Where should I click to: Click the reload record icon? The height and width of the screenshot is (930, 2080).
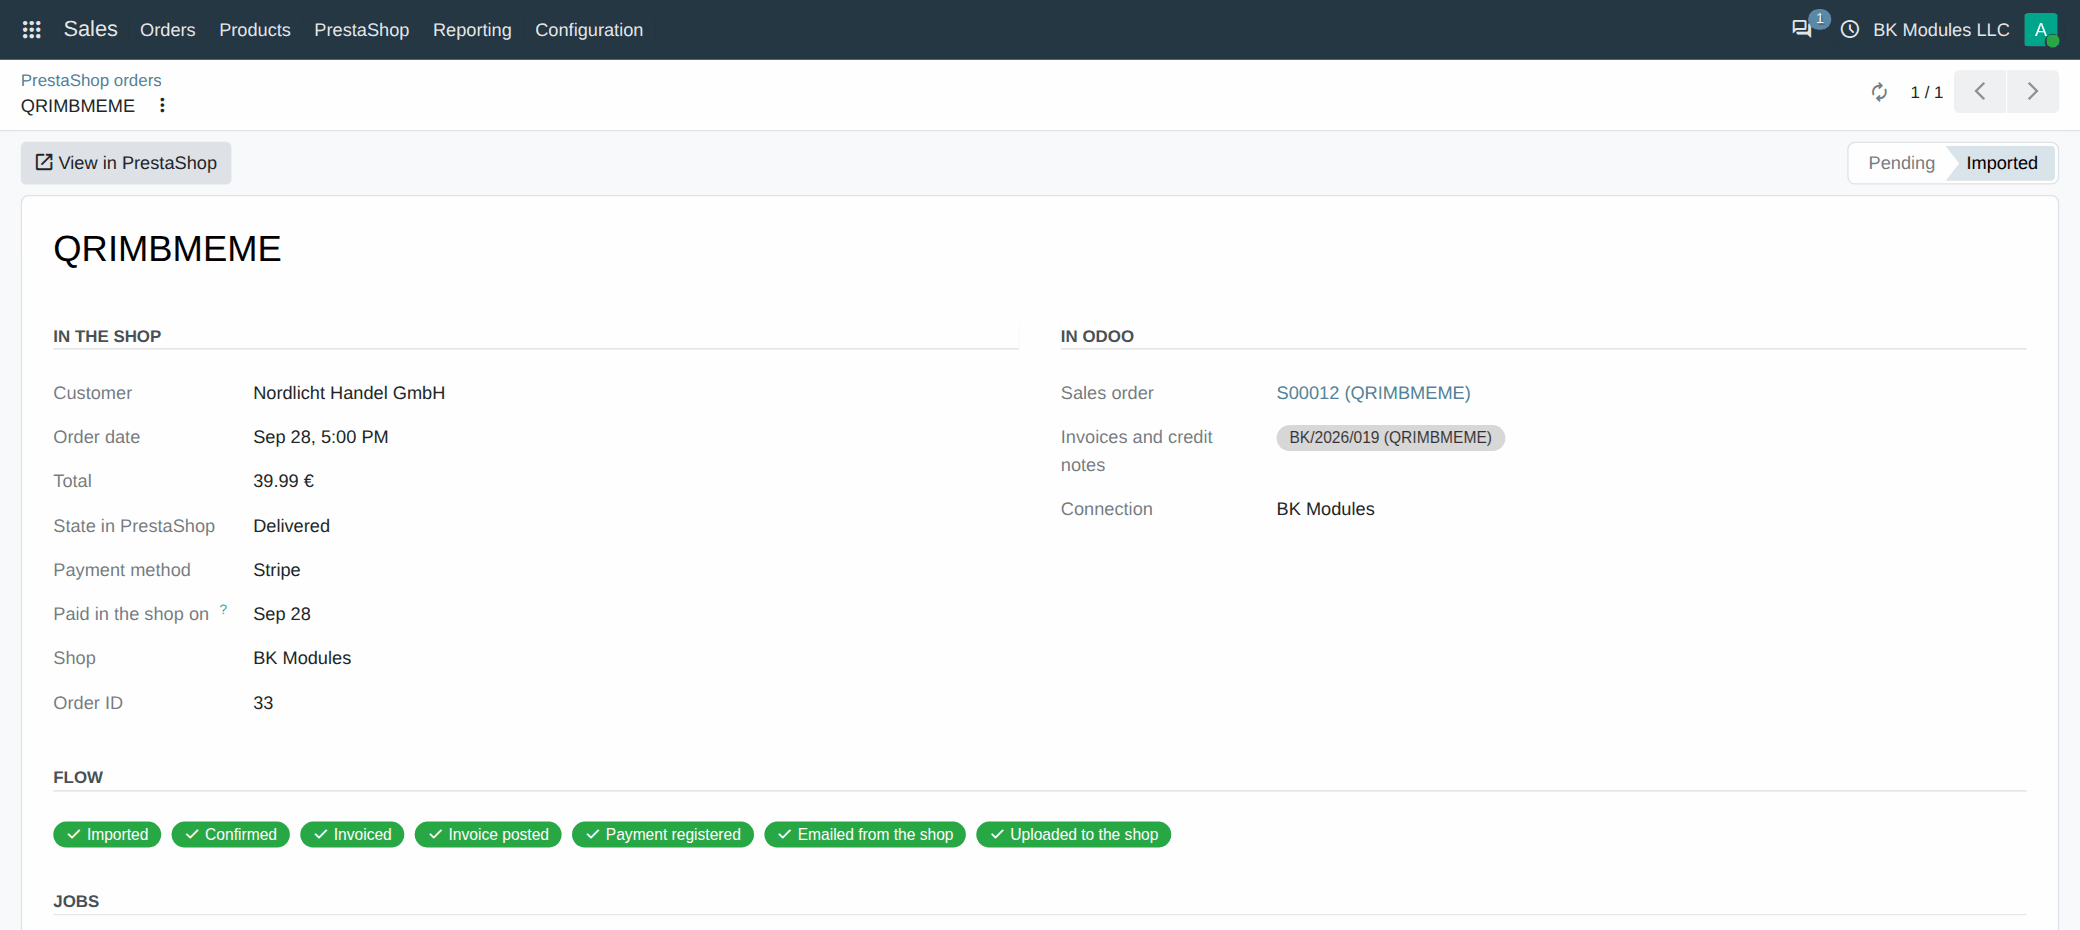pos(1879,92)
